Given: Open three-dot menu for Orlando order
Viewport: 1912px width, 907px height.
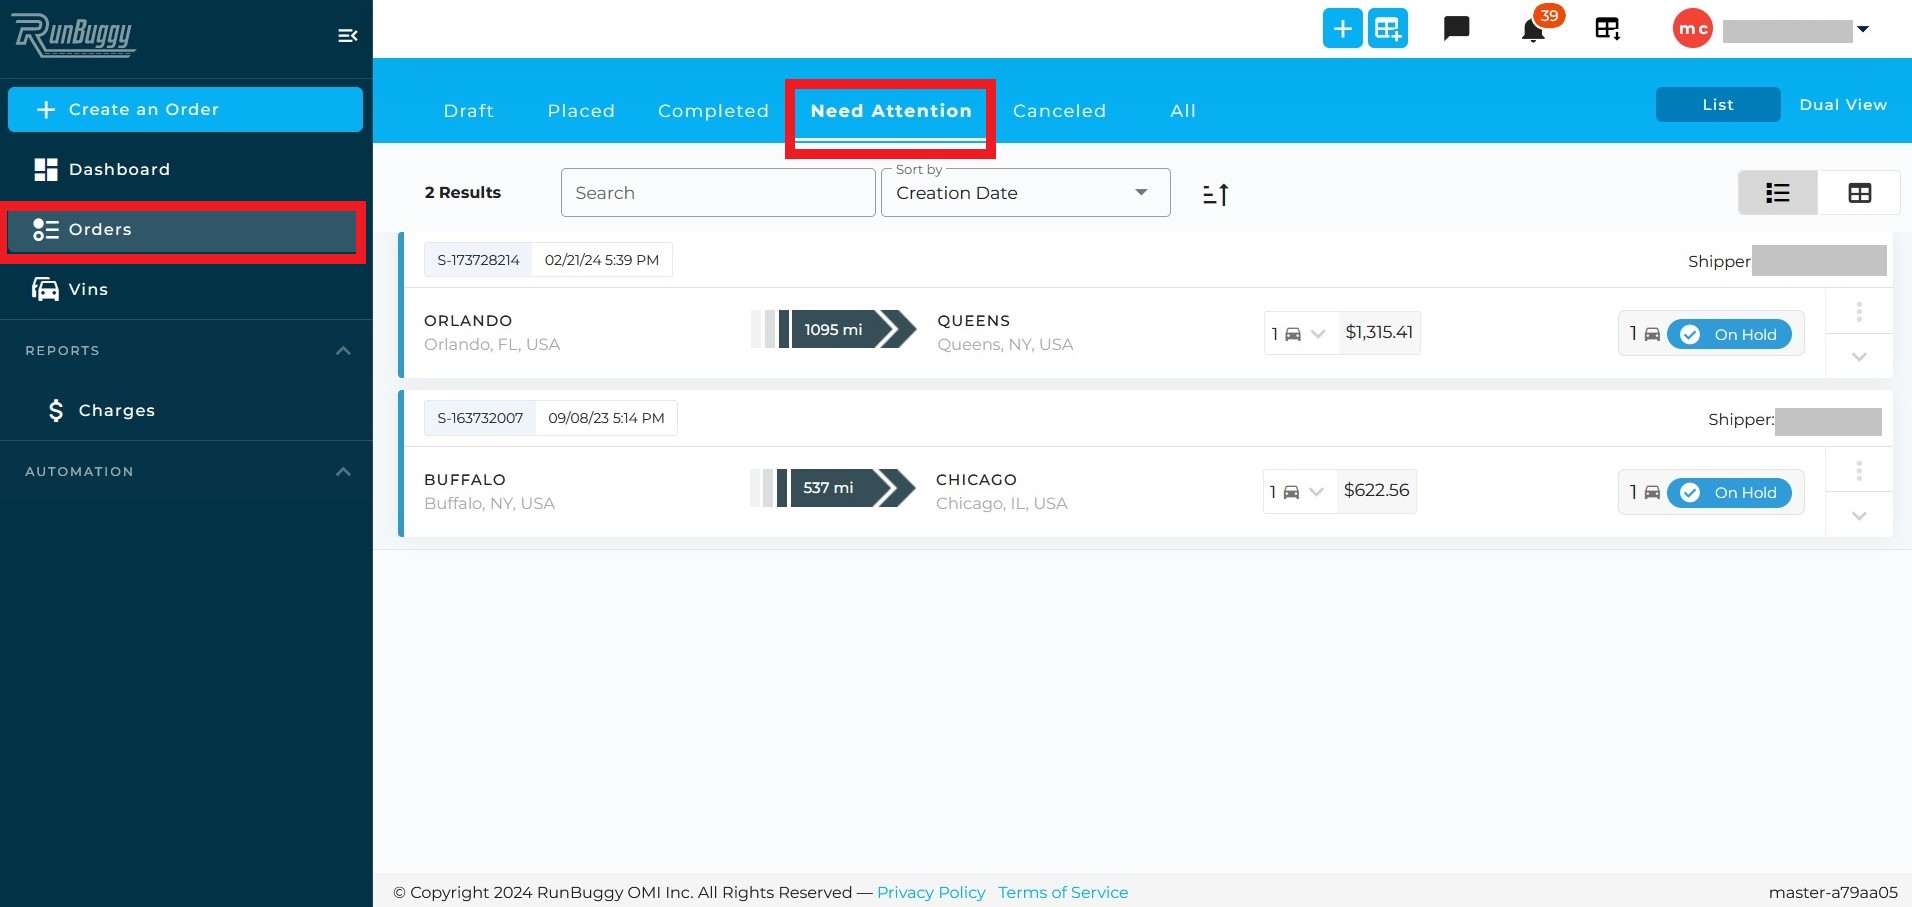Looking at the screenshot, I should [x=1859, y=312].
